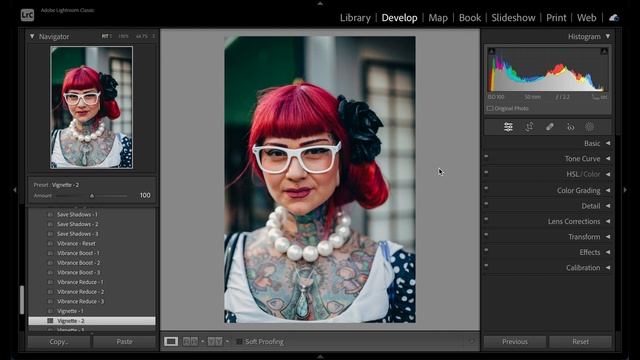Apply the Vignette - 1 preset
The height and width of the screenshot is (360, 640).
tap(70, 311)
